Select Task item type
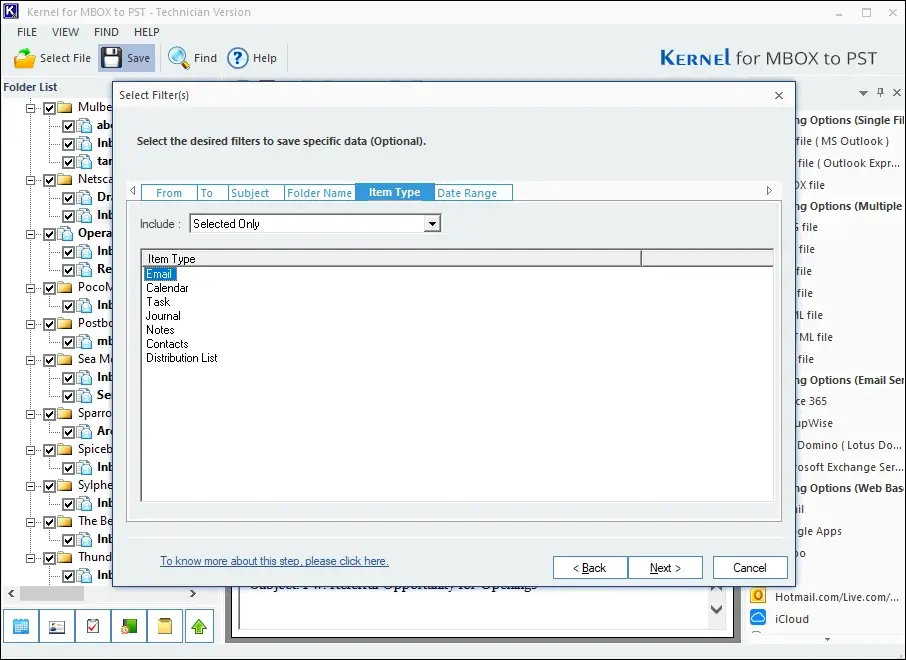 tap(158, 302)
